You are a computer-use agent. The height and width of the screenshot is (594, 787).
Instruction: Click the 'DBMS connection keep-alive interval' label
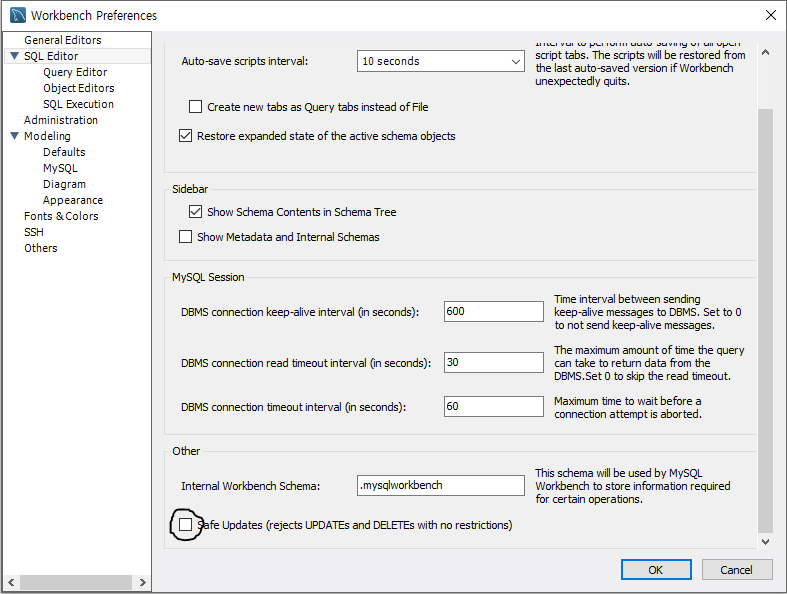[x=300, y=312]
